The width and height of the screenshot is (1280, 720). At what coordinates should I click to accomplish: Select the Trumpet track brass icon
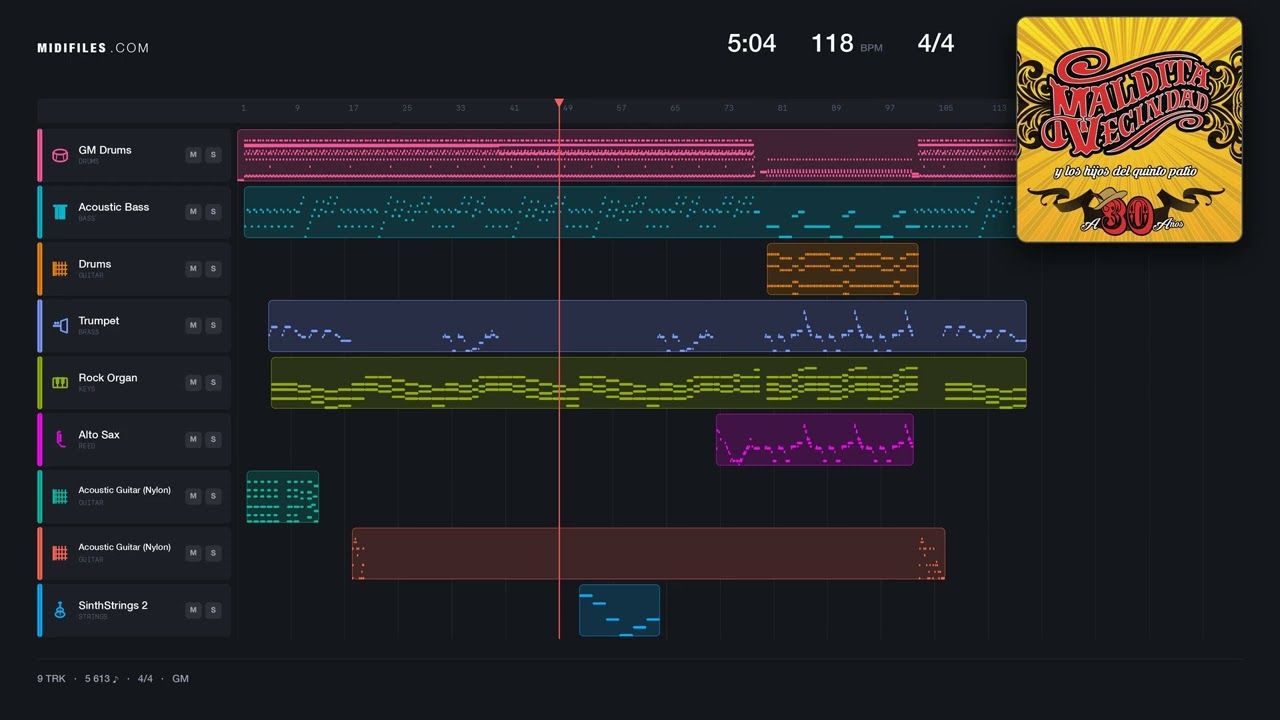click(x=60, y=326)
